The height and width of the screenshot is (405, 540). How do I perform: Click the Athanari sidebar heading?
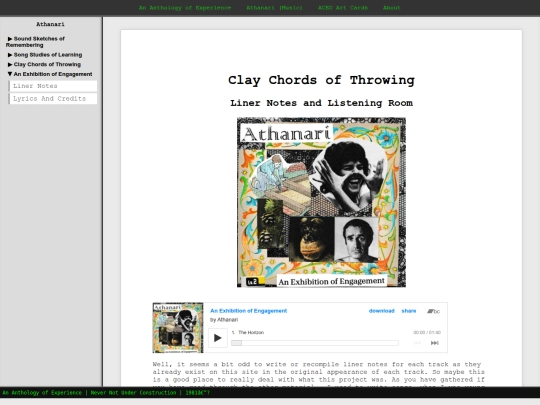pyautogui.click(x=50, y=24)
